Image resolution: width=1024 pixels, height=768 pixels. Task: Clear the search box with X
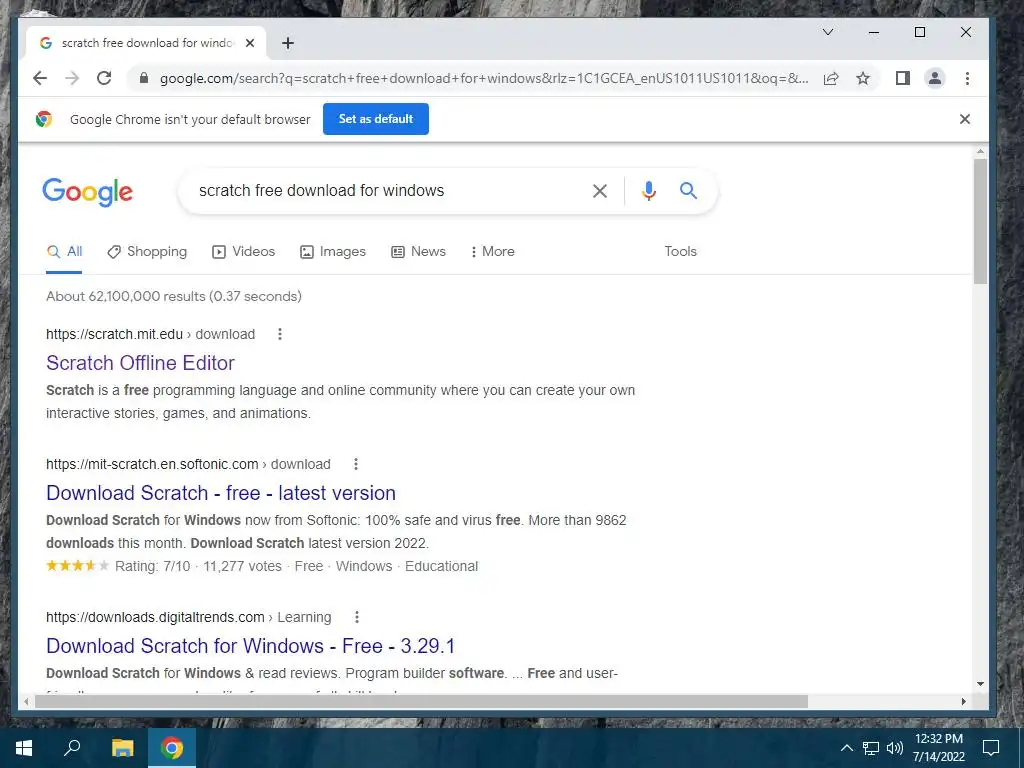coord(600,191)
